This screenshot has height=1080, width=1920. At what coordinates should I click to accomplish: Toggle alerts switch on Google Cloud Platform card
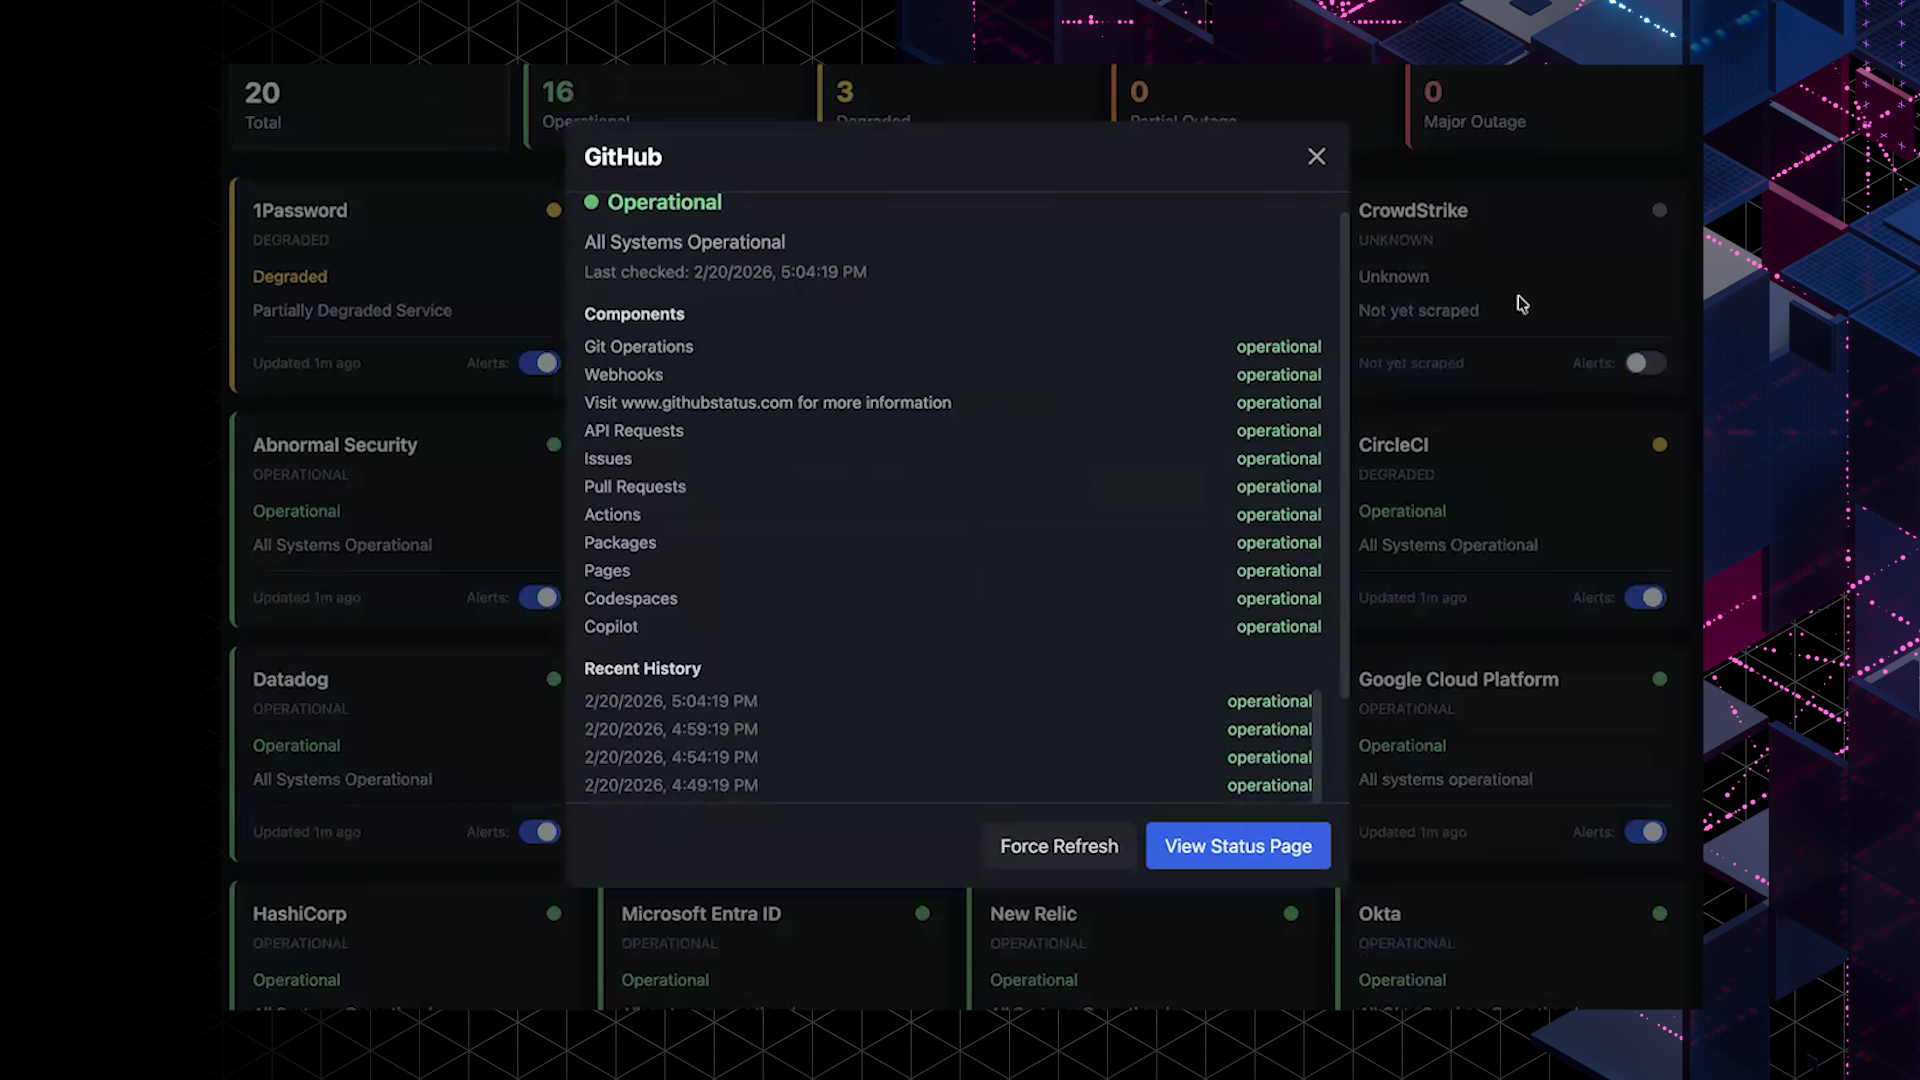1645,832
